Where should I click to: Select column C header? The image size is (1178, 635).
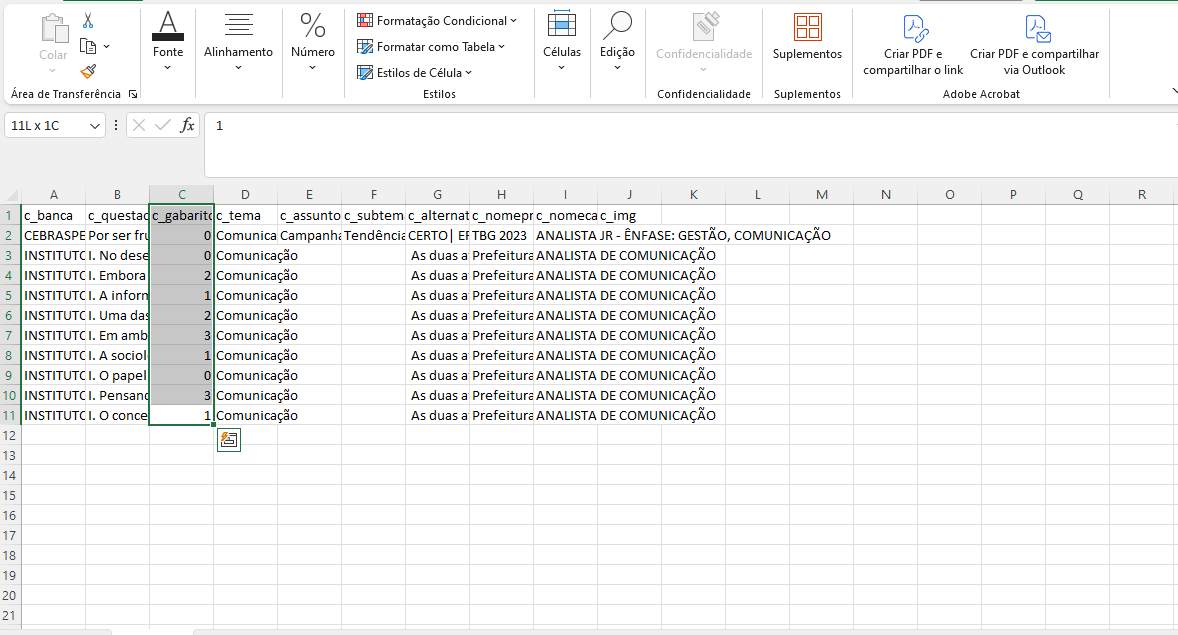(182, 195)
